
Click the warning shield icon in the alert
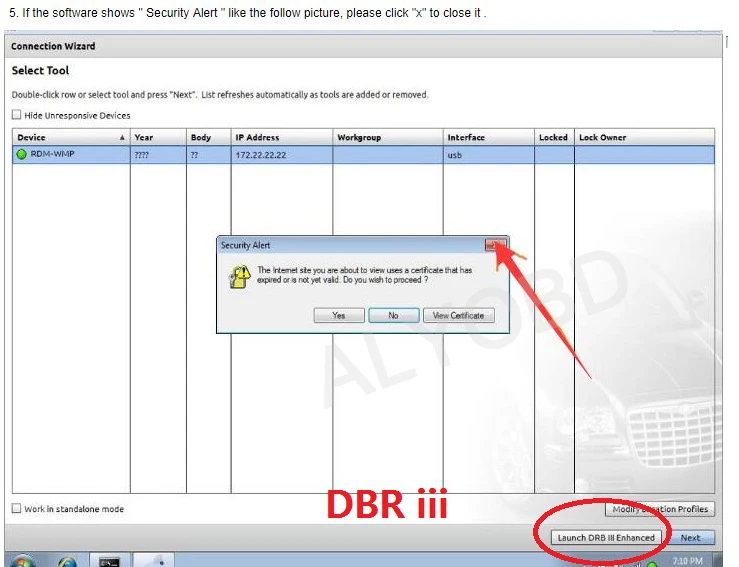pos(240,276)
